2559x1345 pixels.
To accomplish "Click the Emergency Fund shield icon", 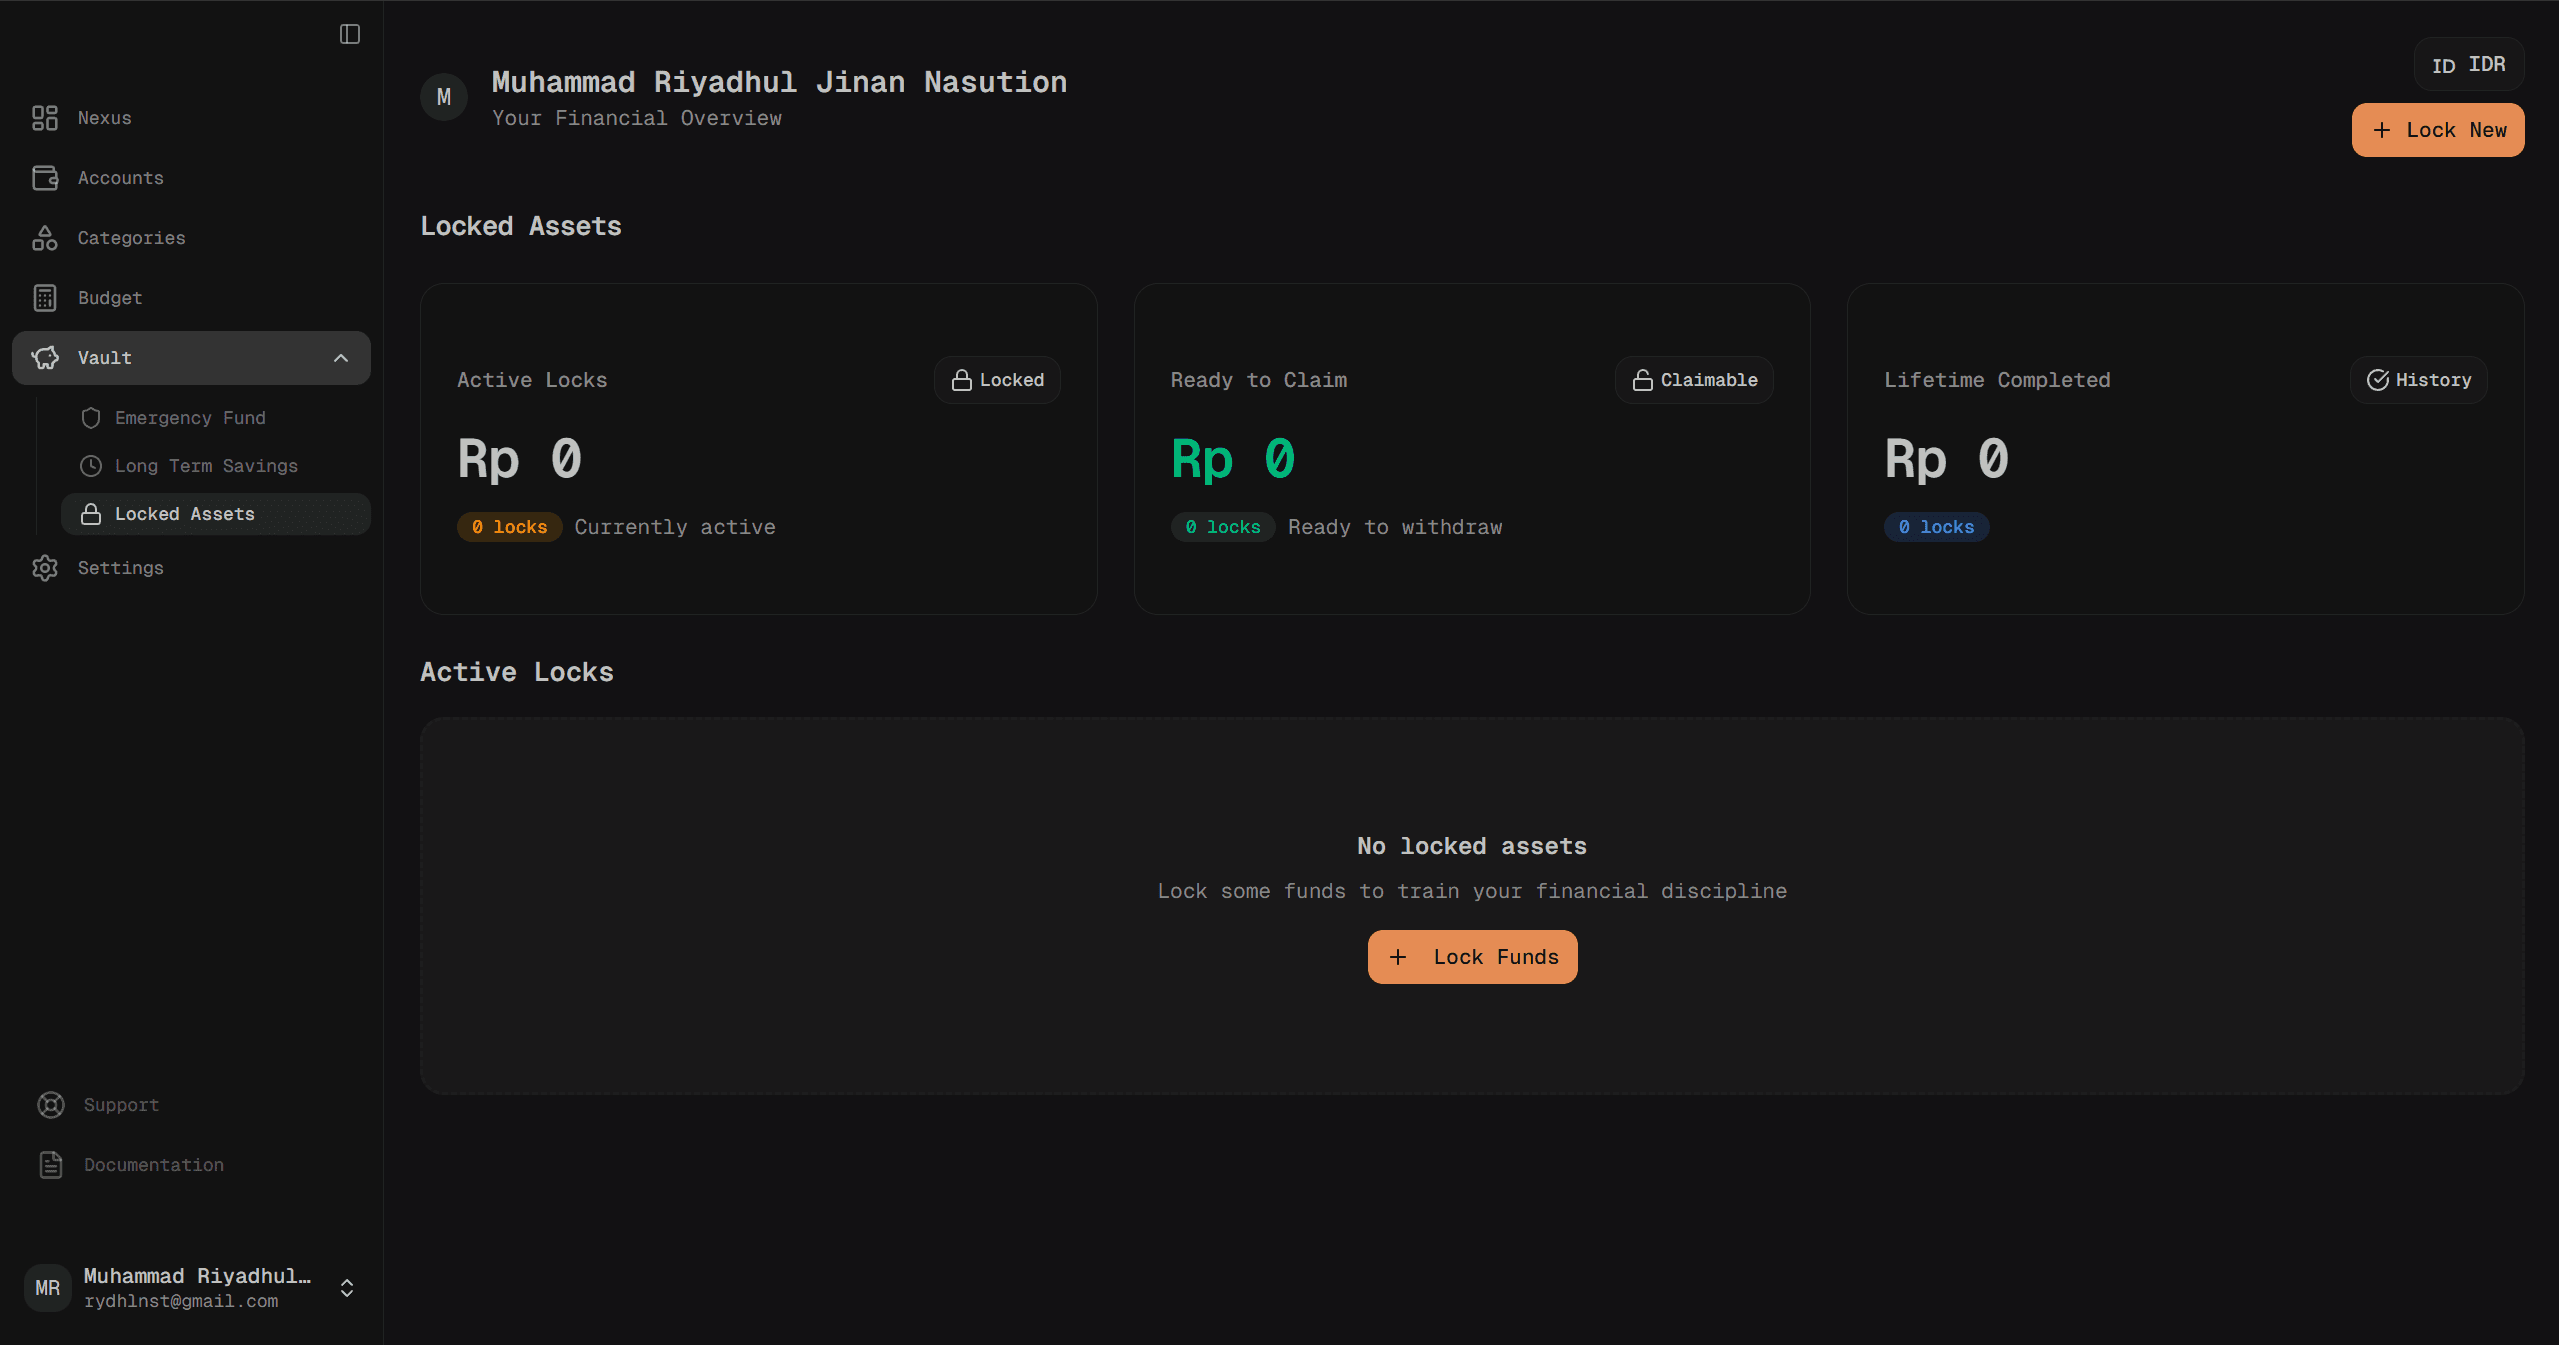I will tap(91, 418).
